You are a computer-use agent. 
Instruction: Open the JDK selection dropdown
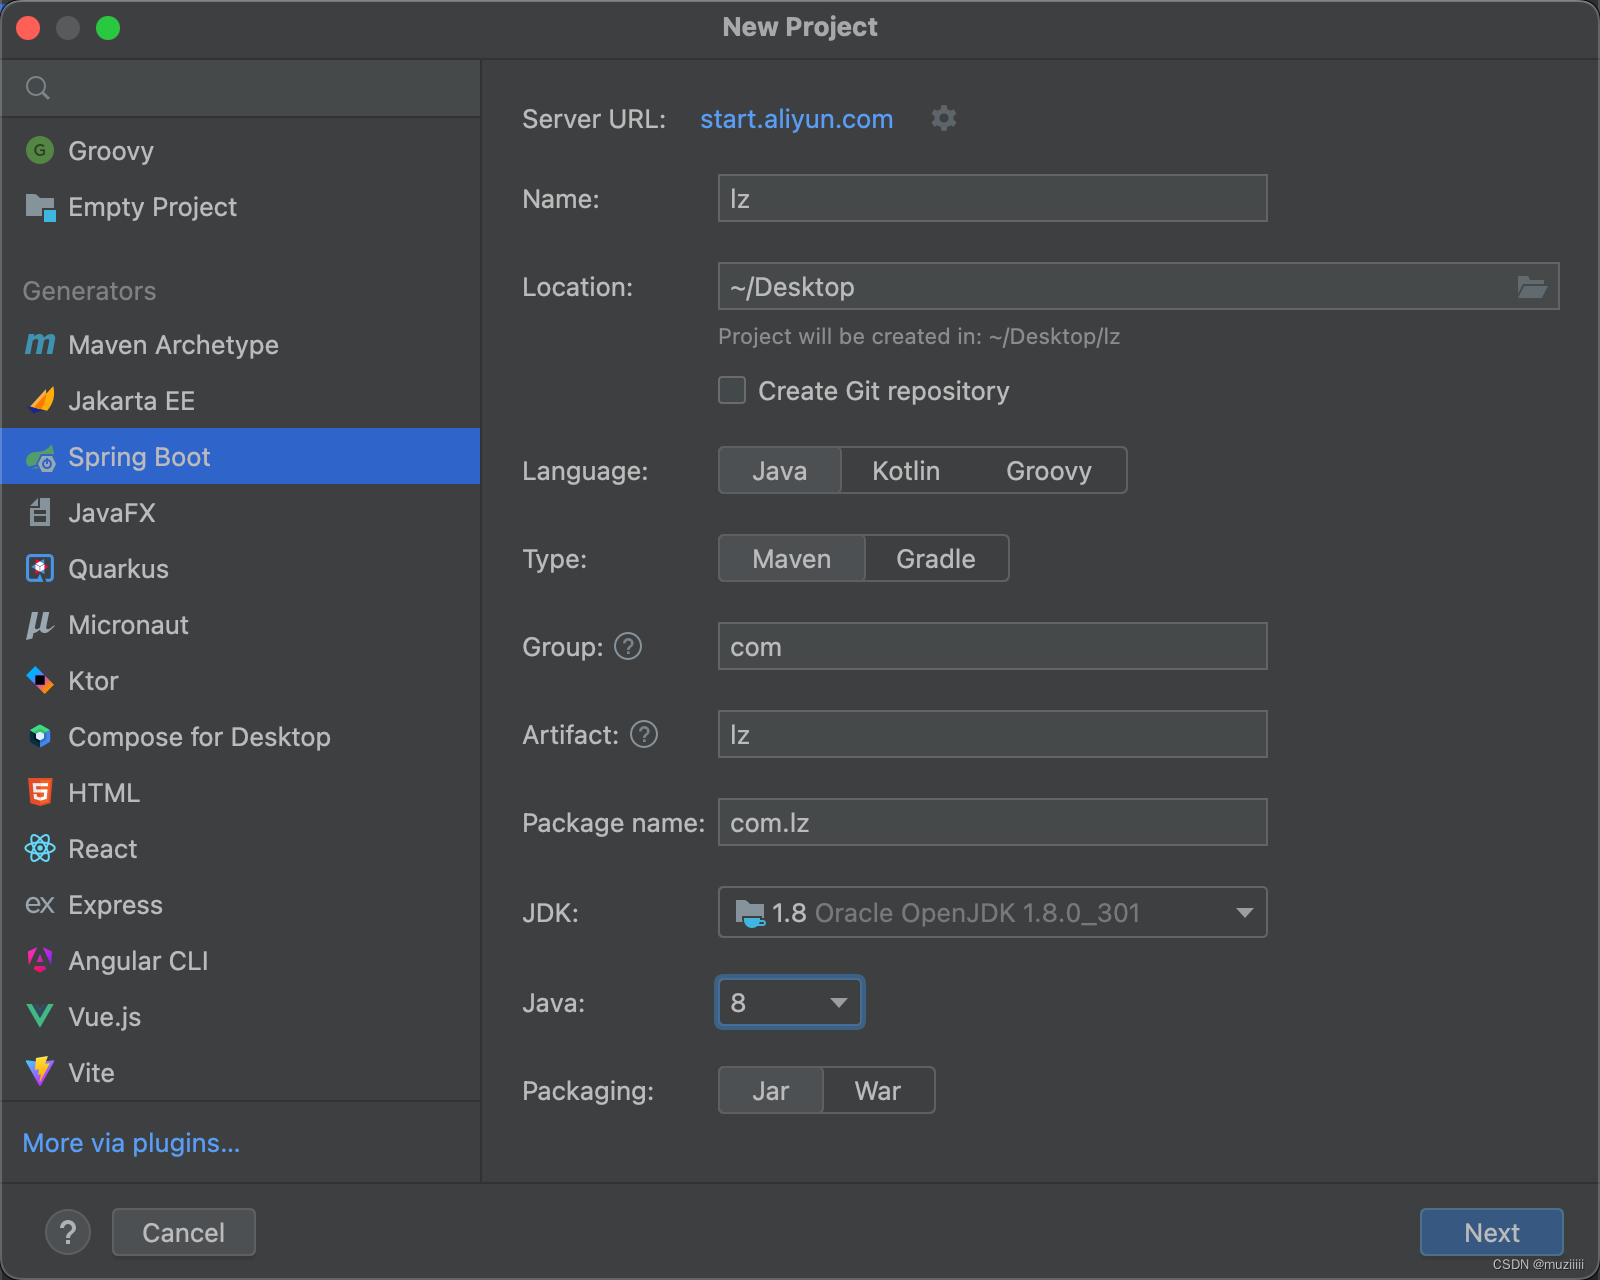(x=991, y=912)
